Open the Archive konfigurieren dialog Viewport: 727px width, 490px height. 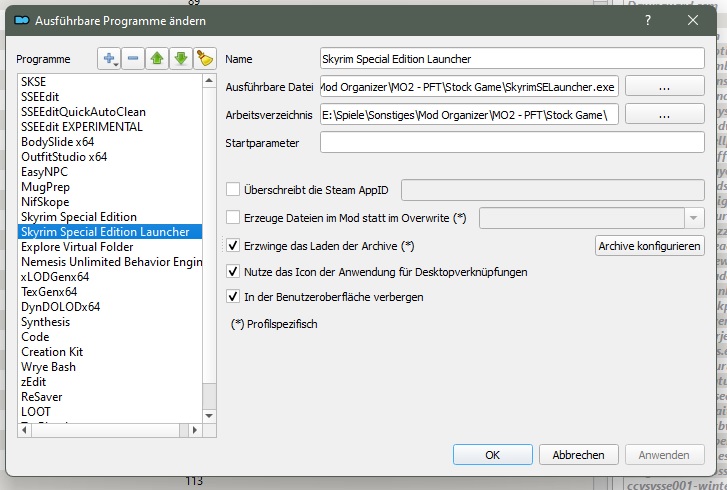650,245
